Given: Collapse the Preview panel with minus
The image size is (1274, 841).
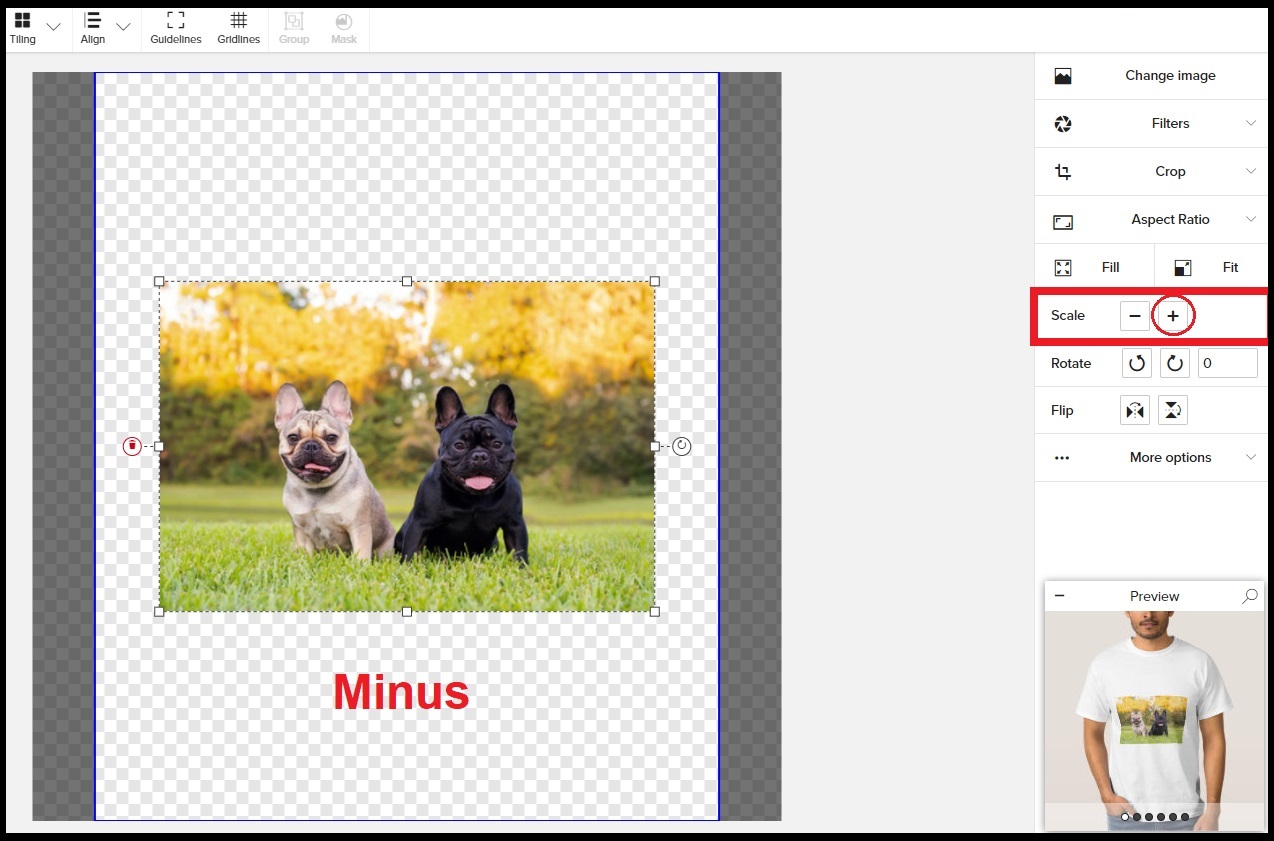Looking at the screenshot, I should (1059, 596).
